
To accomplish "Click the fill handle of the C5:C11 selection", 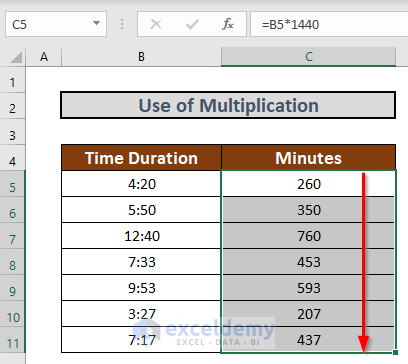I will point(395,352).
